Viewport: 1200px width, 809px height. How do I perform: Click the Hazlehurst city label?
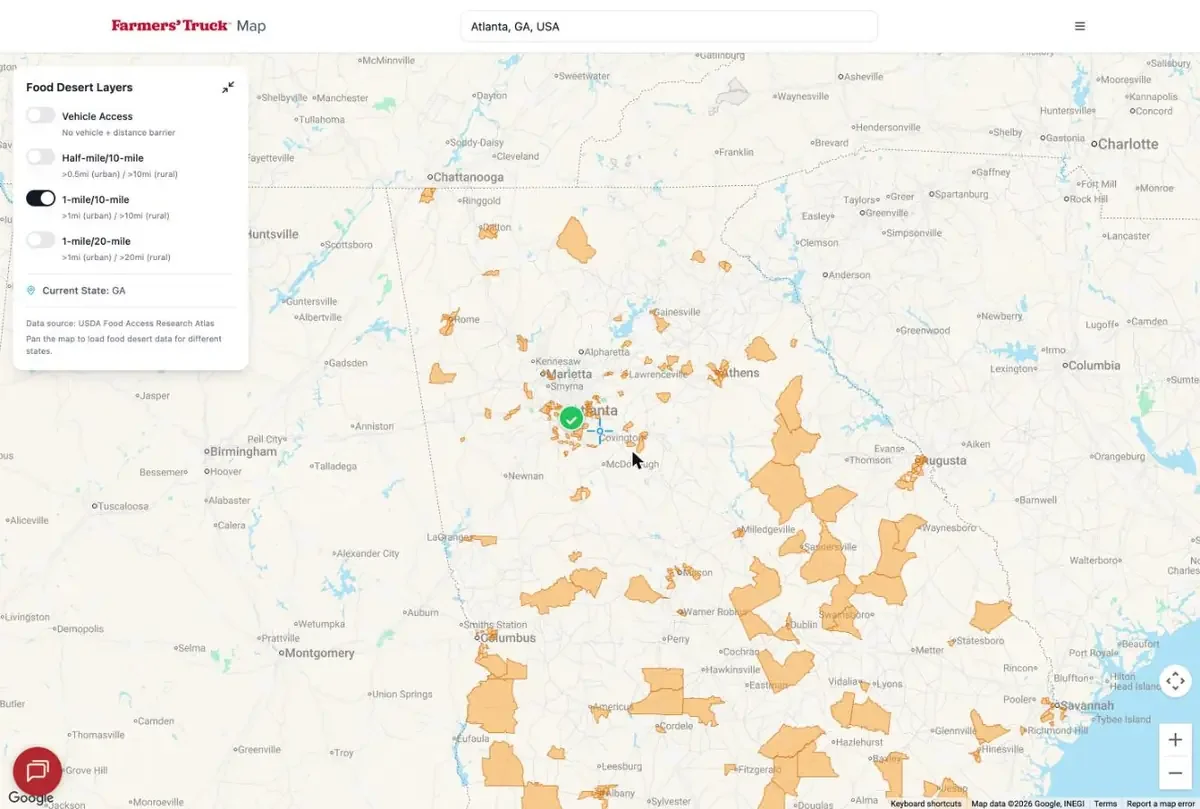(859, 743)
